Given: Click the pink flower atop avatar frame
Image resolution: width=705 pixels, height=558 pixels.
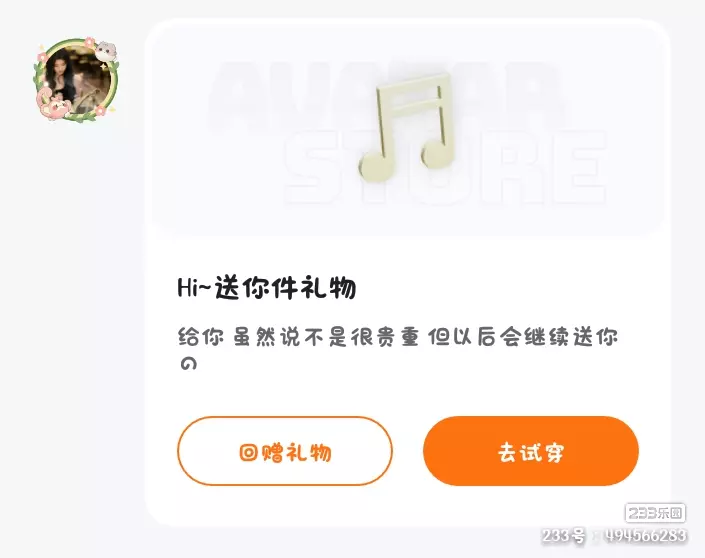Looking at the screenshot, I should (x=89, y=42).
